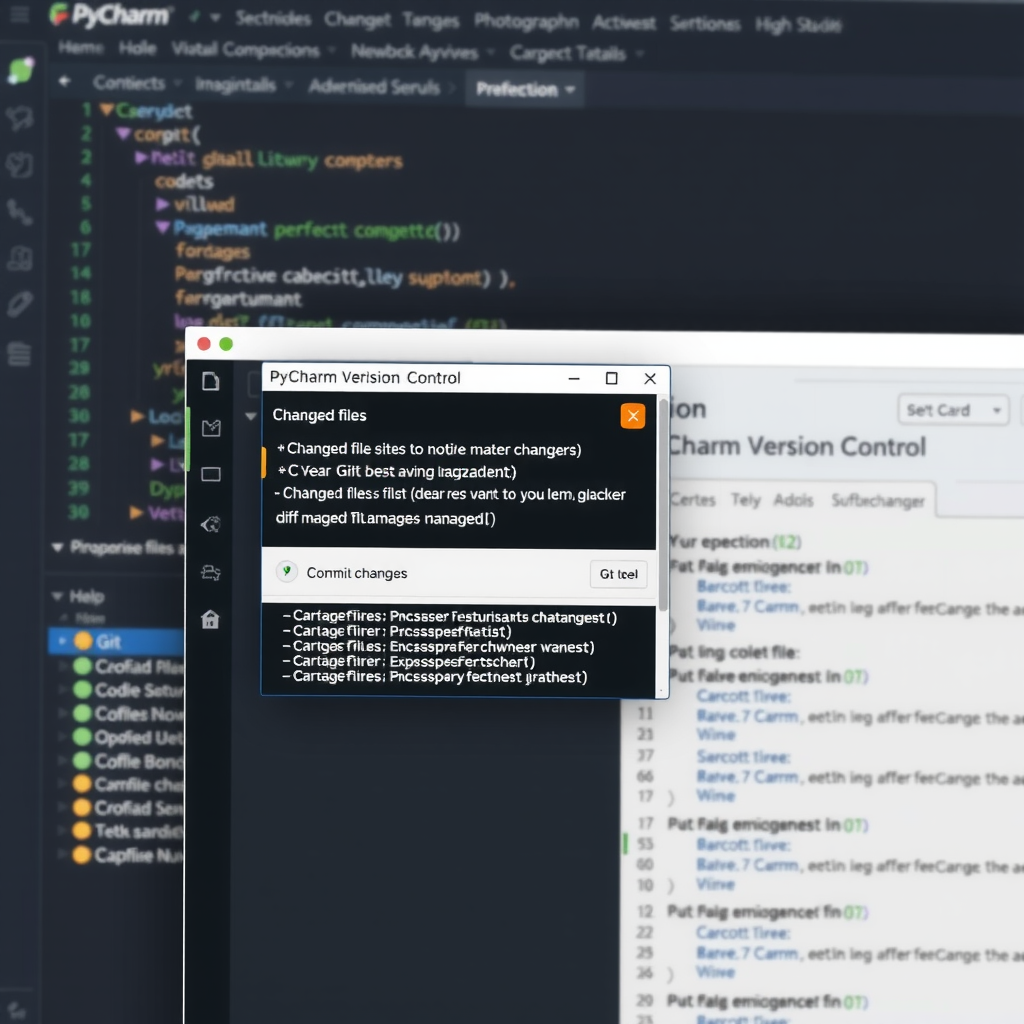Viewport: 1024px width, 1024px height.
Task: Expand the Git tree item
Action: click(62, 641)
